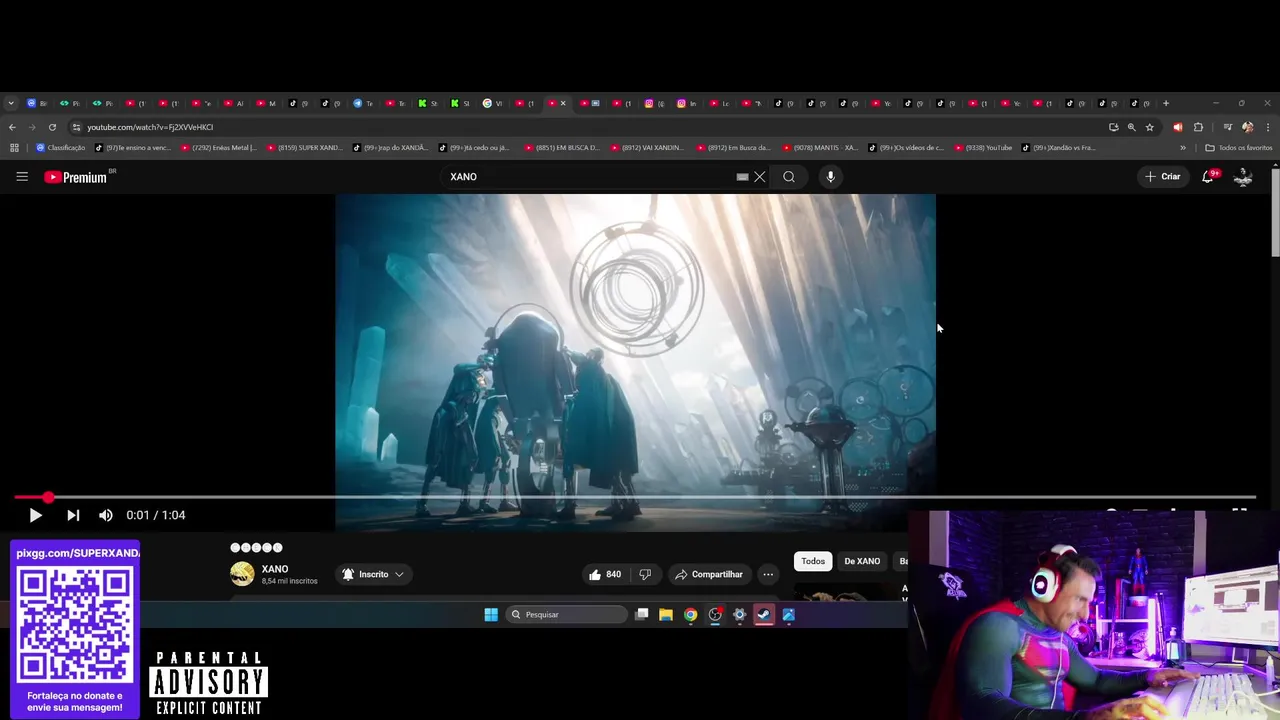Click inside the XANO search field

point(590,177)
